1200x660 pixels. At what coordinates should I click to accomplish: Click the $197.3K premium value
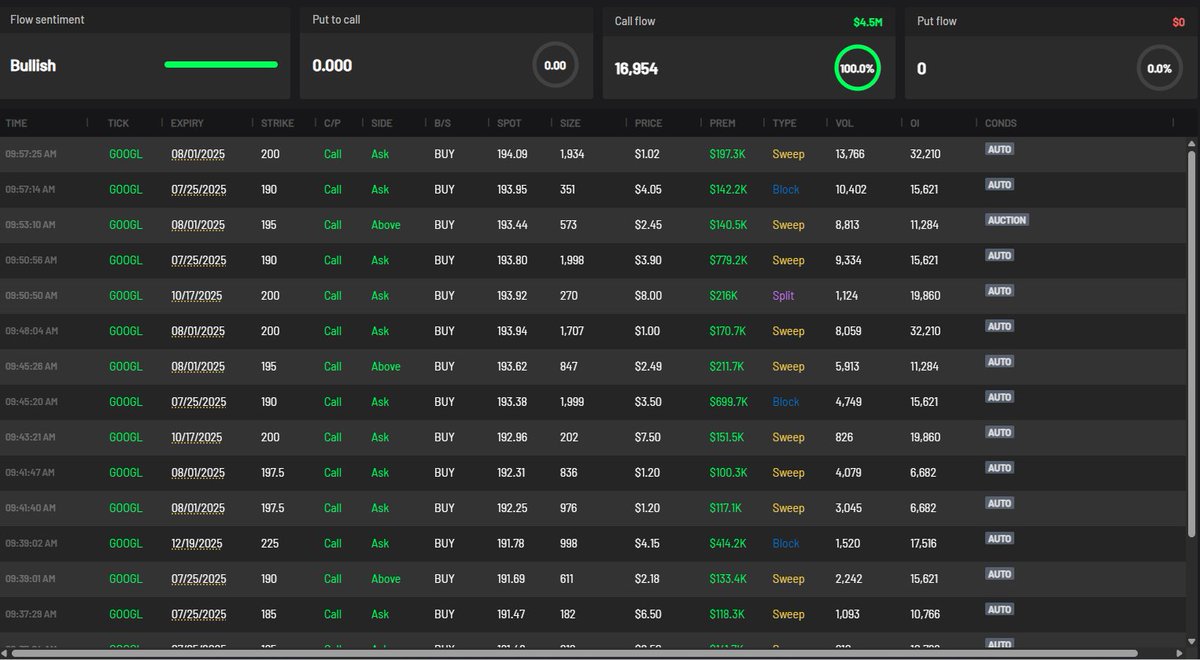[x=728, y=154]
